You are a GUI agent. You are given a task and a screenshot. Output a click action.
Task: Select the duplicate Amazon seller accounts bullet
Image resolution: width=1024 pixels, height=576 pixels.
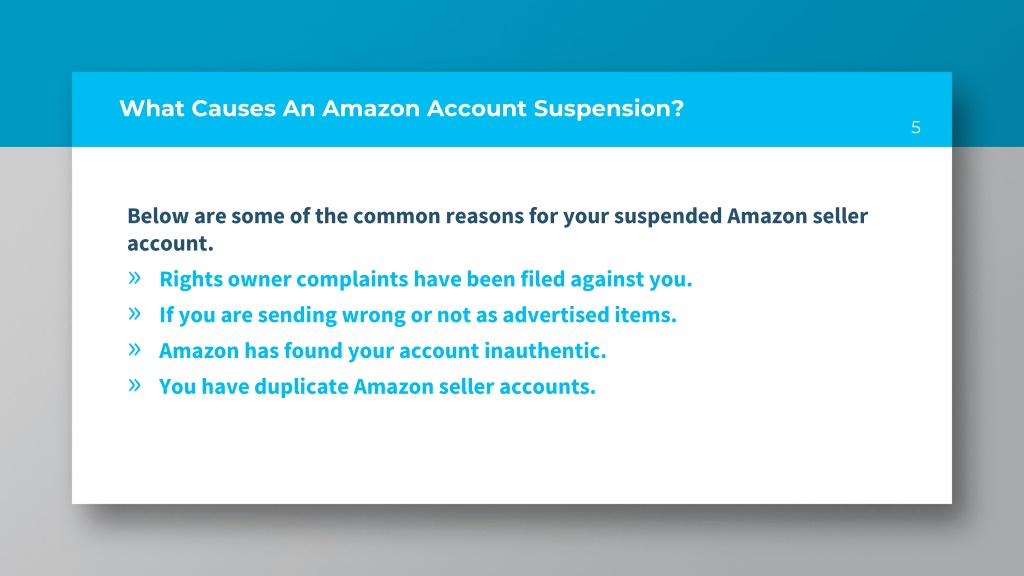[377, 387]
